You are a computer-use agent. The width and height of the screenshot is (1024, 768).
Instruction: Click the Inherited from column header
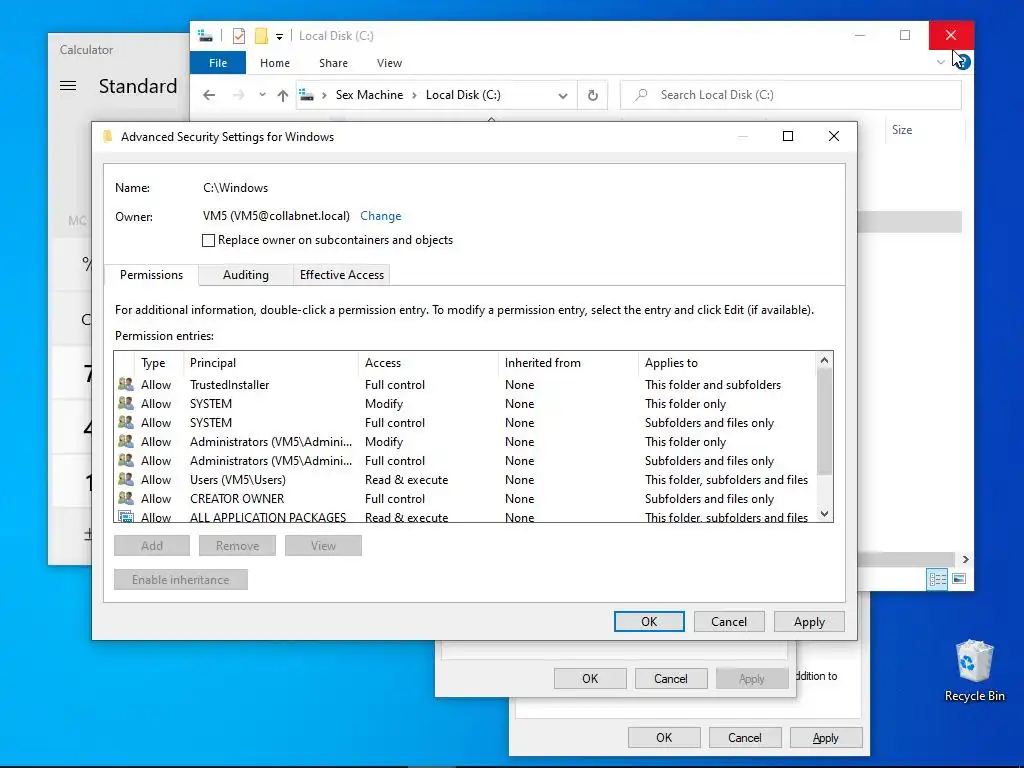point(568,363)
